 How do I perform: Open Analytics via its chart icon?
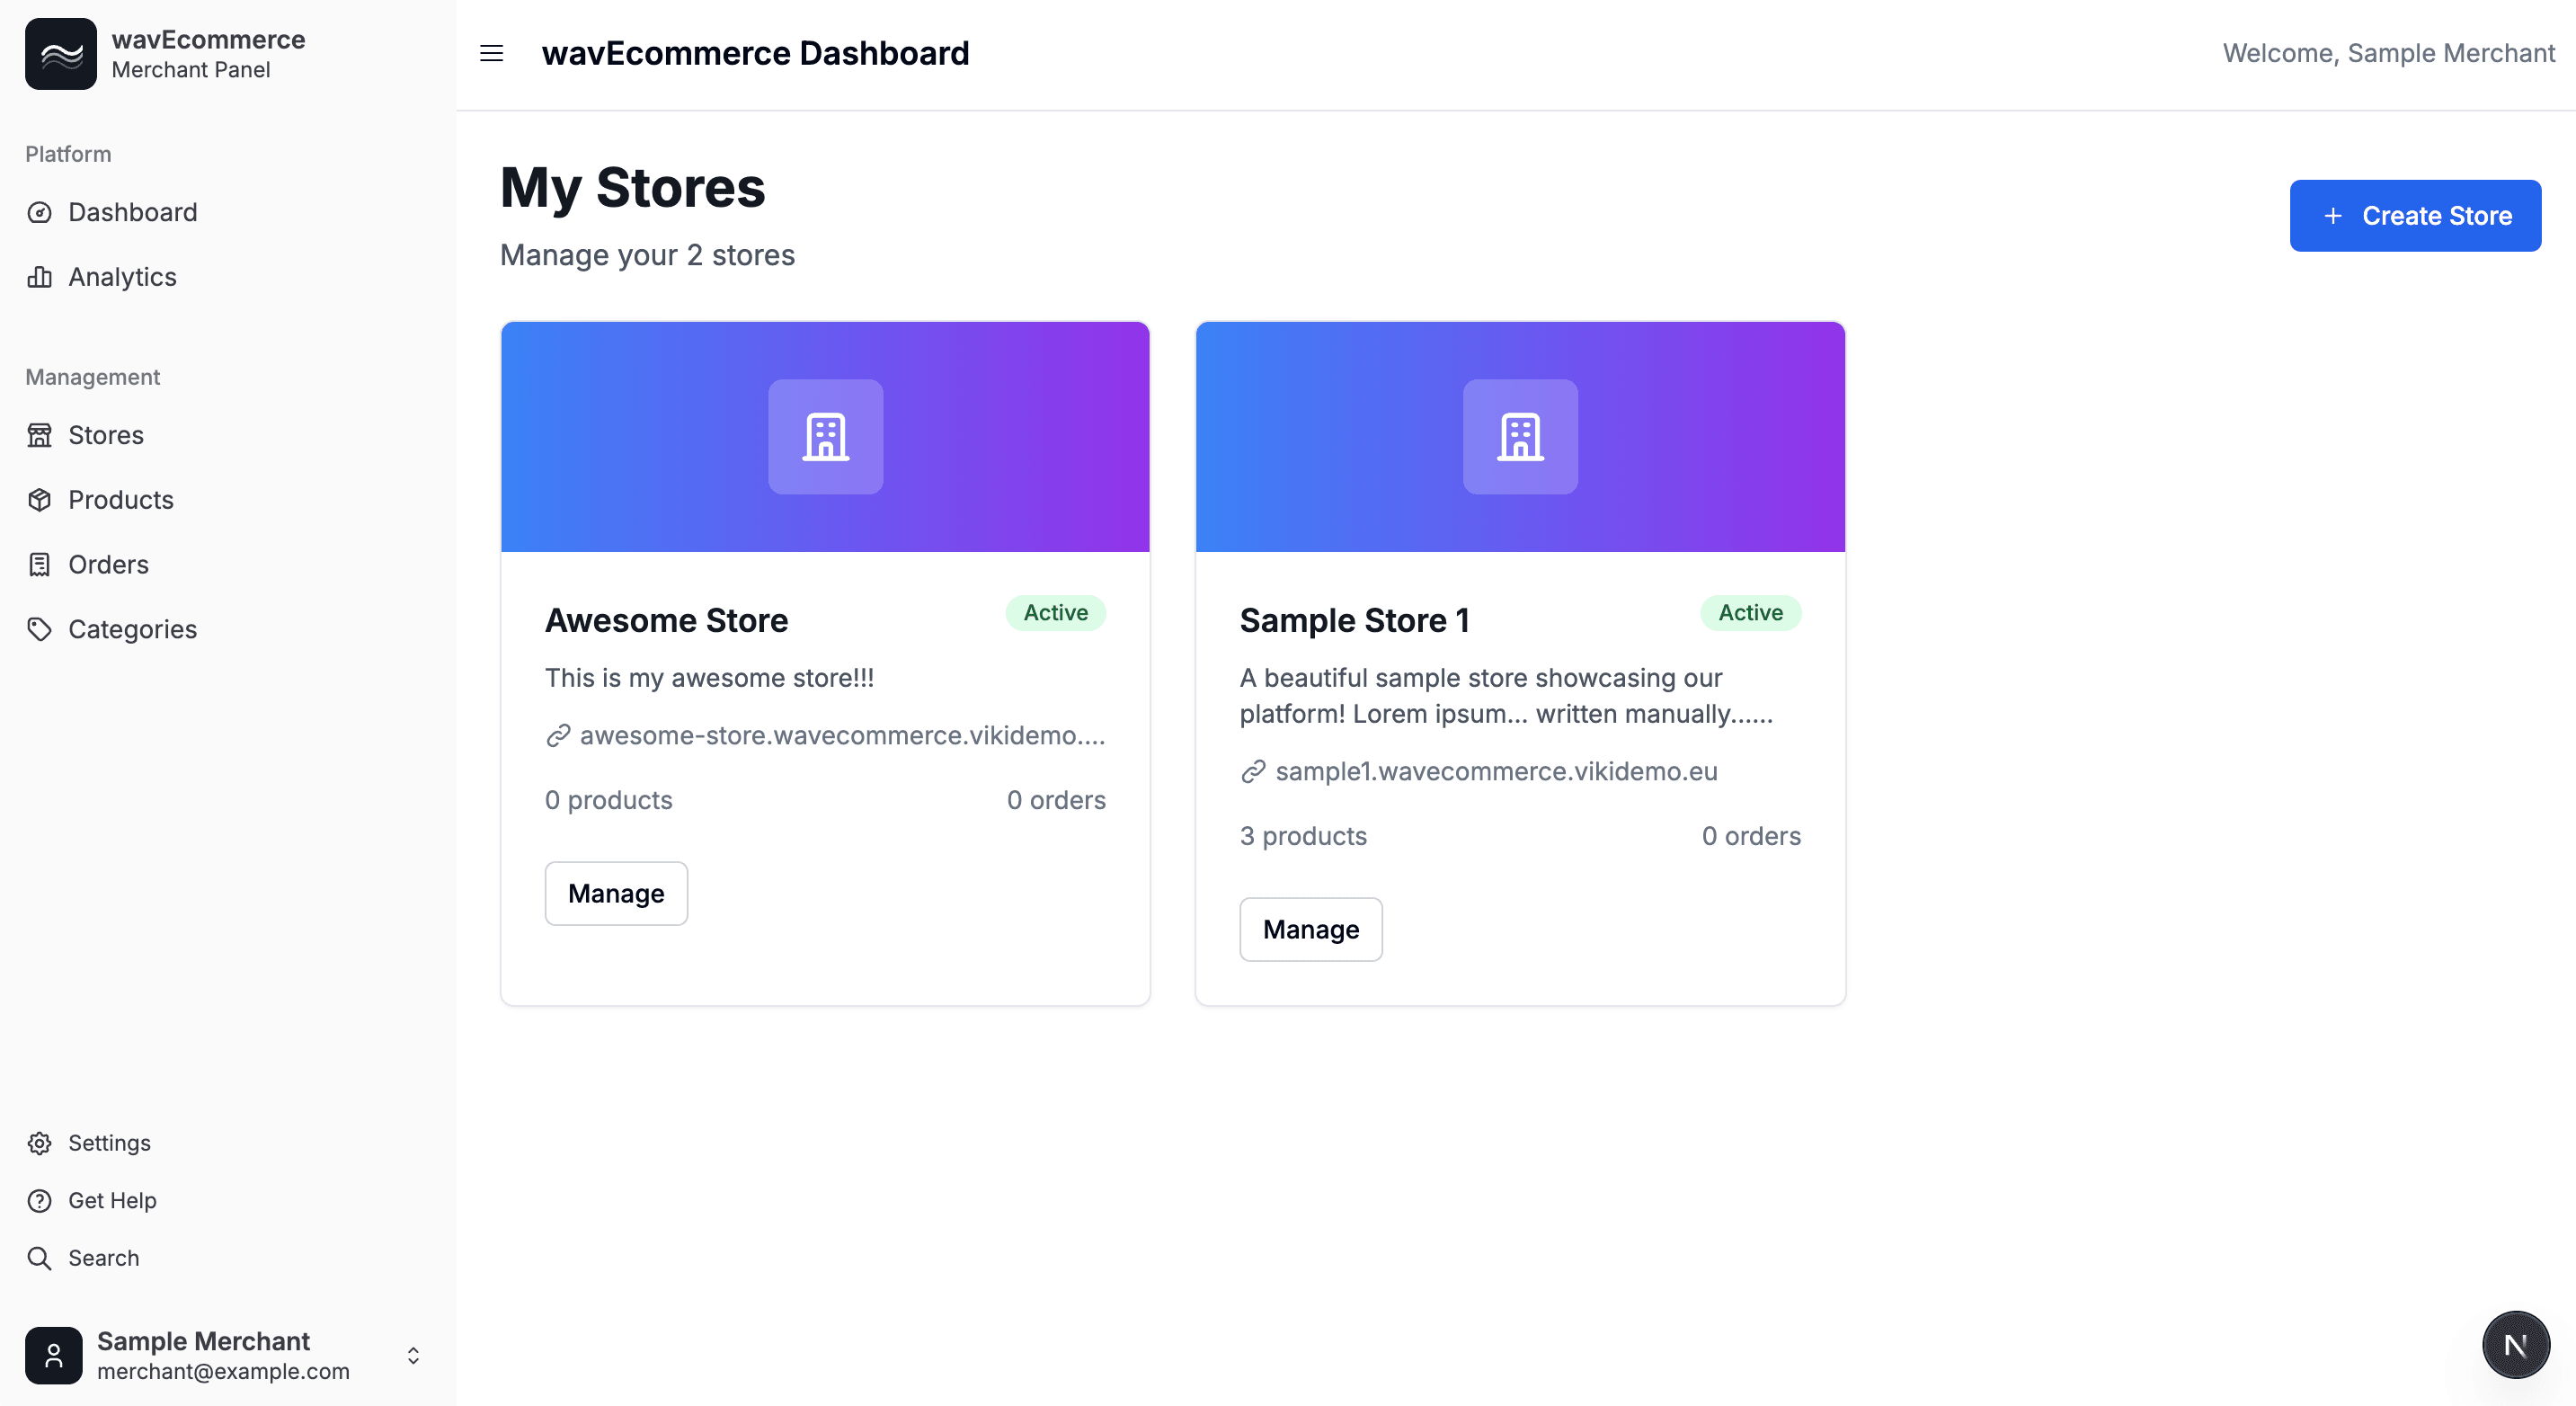(x=40, y=277)
